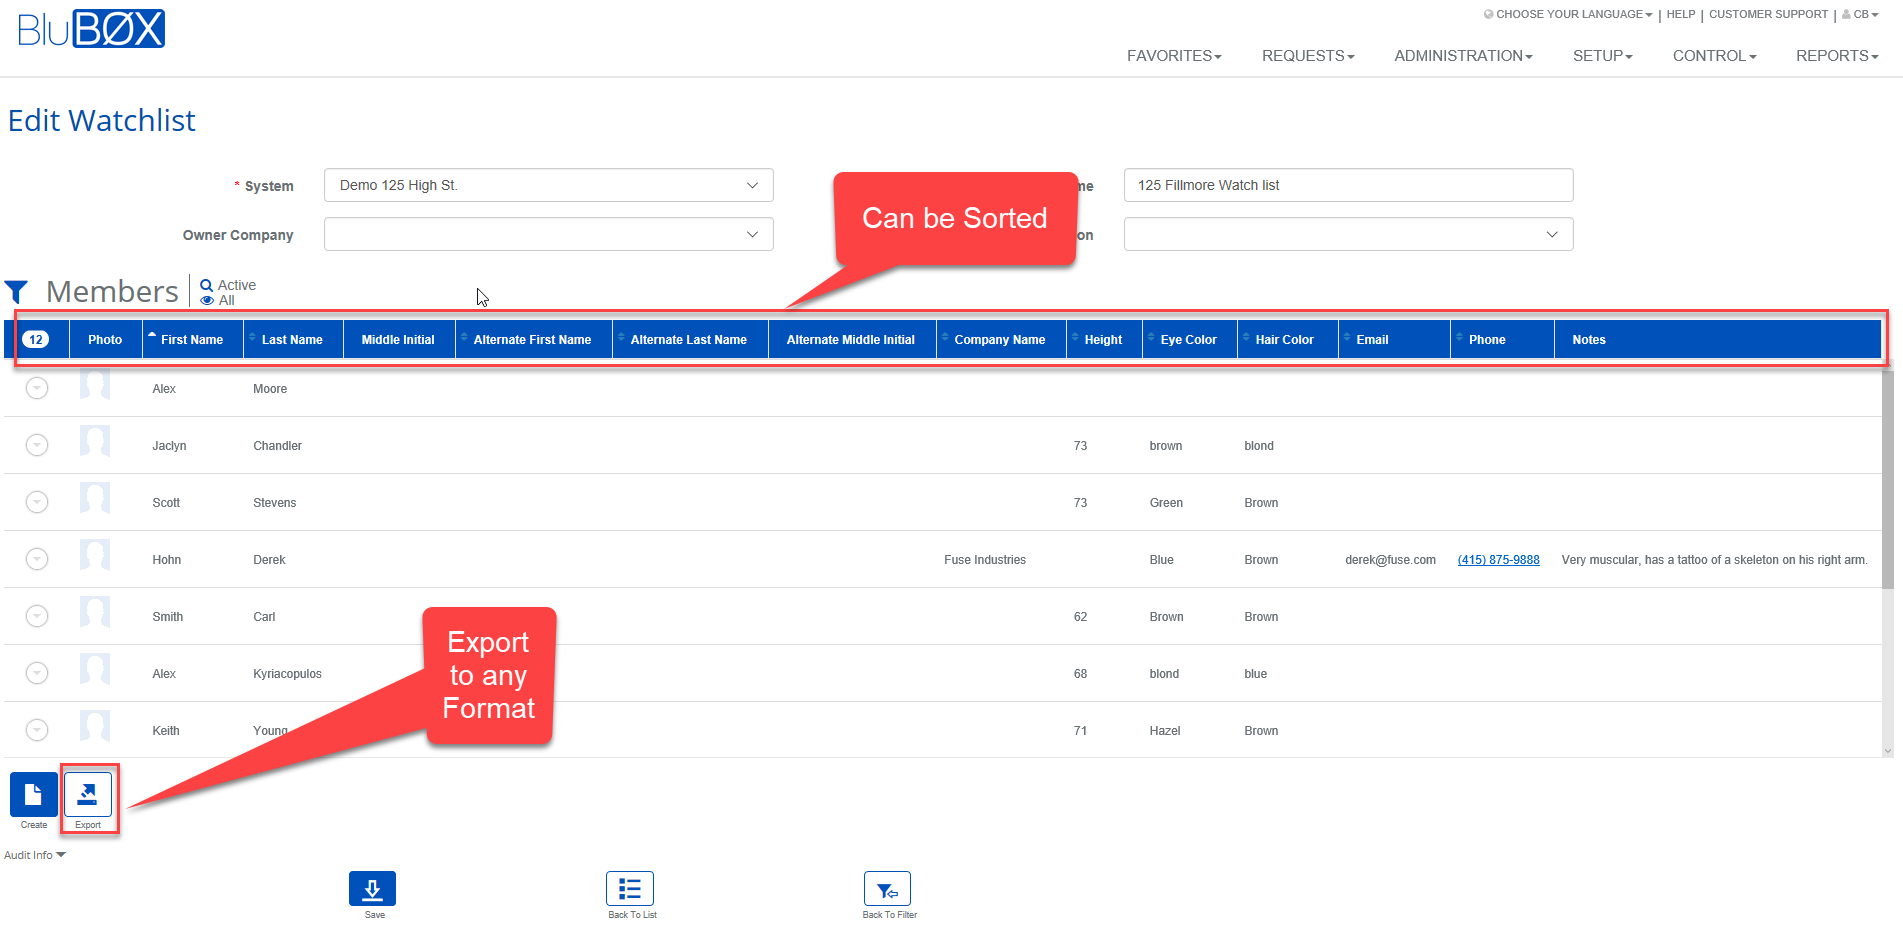Click Jaclyn Chandler's photo placeholder
1903x926 pixels.
(95, 441)
